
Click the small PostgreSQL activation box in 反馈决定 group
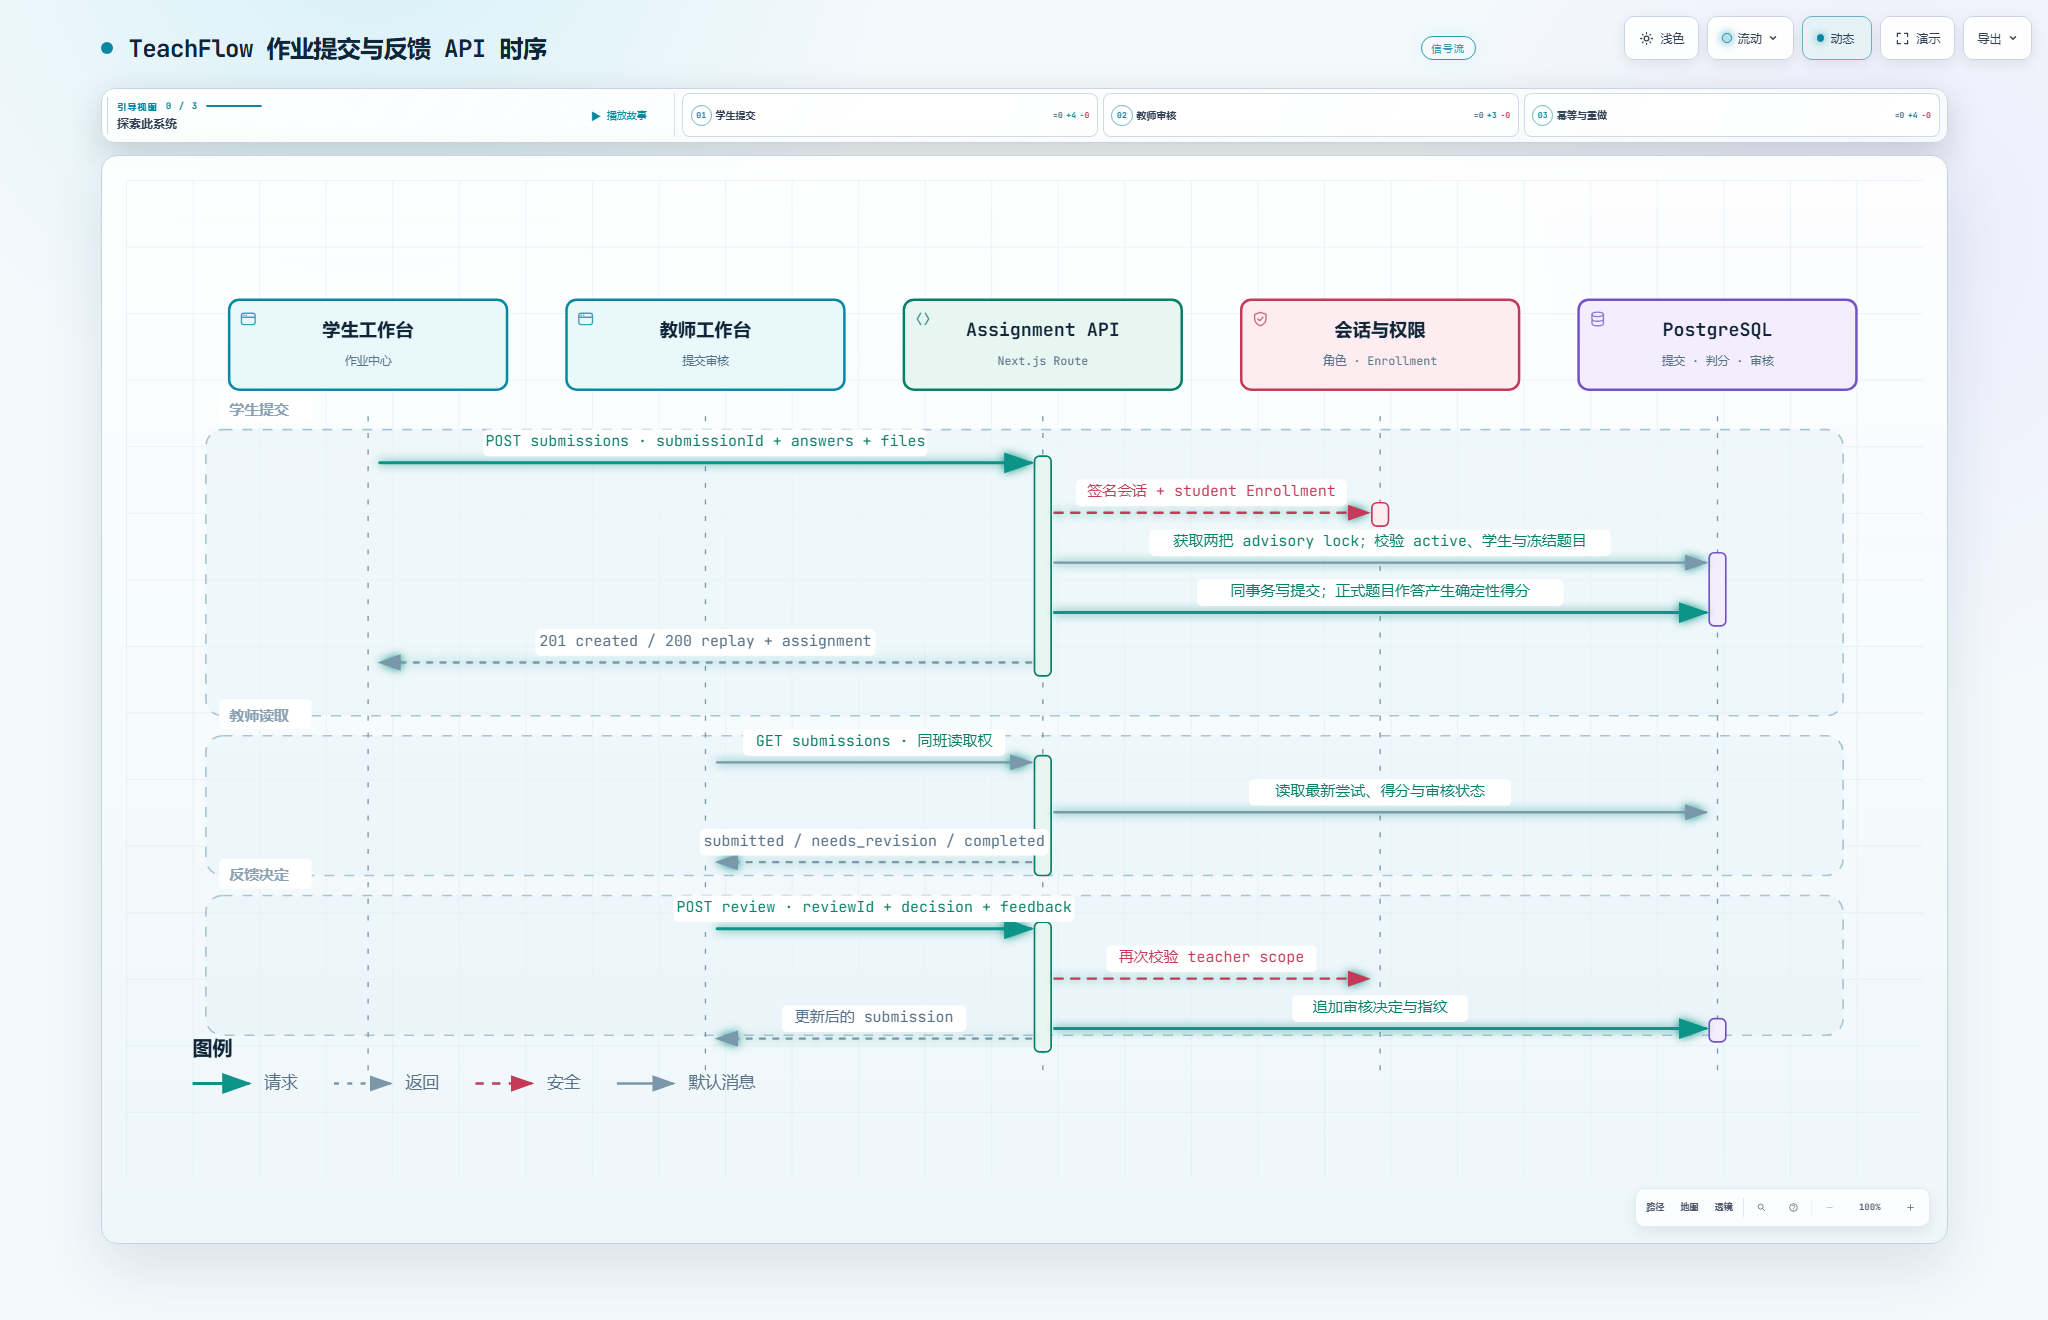point(1717,1029)
